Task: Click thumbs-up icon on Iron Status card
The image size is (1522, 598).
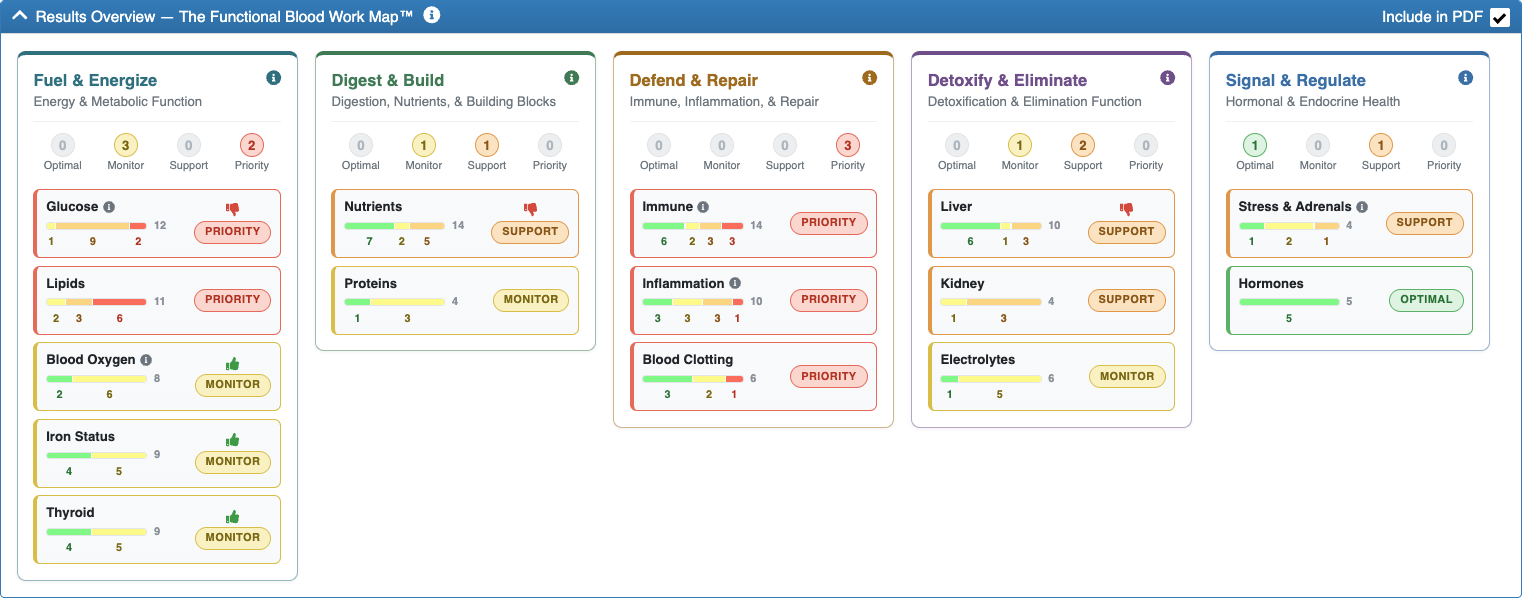Action: tap(233, 440)
